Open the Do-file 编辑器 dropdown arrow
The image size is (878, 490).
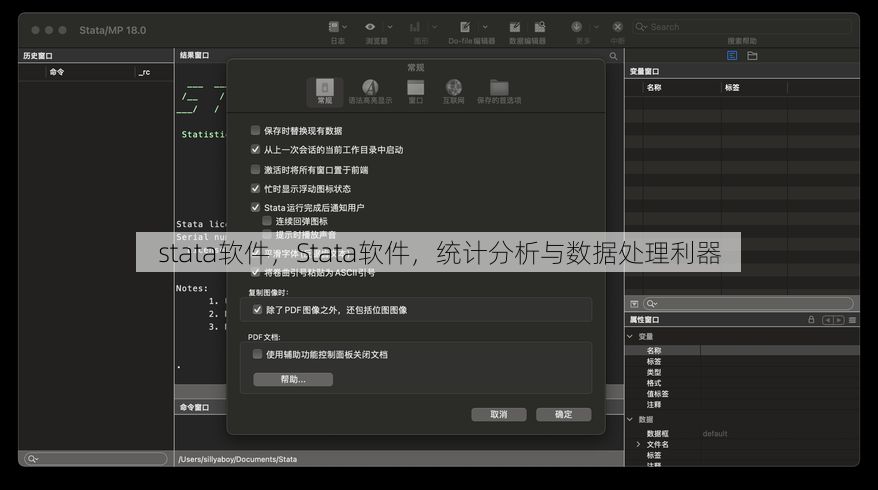tap(485, 27)
